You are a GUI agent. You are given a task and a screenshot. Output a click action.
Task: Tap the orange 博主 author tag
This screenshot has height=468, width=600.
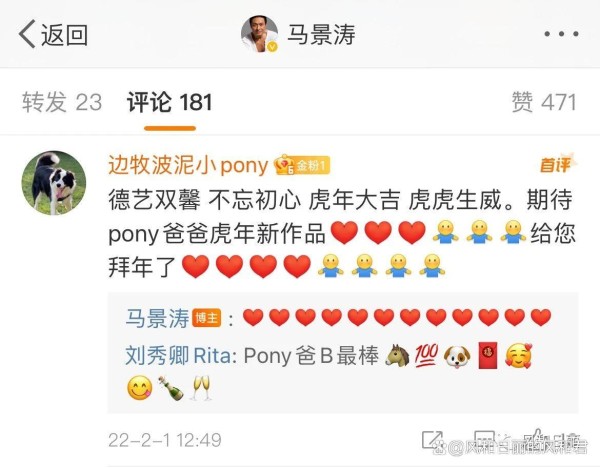pyautogui.click(x=207, y=318)
